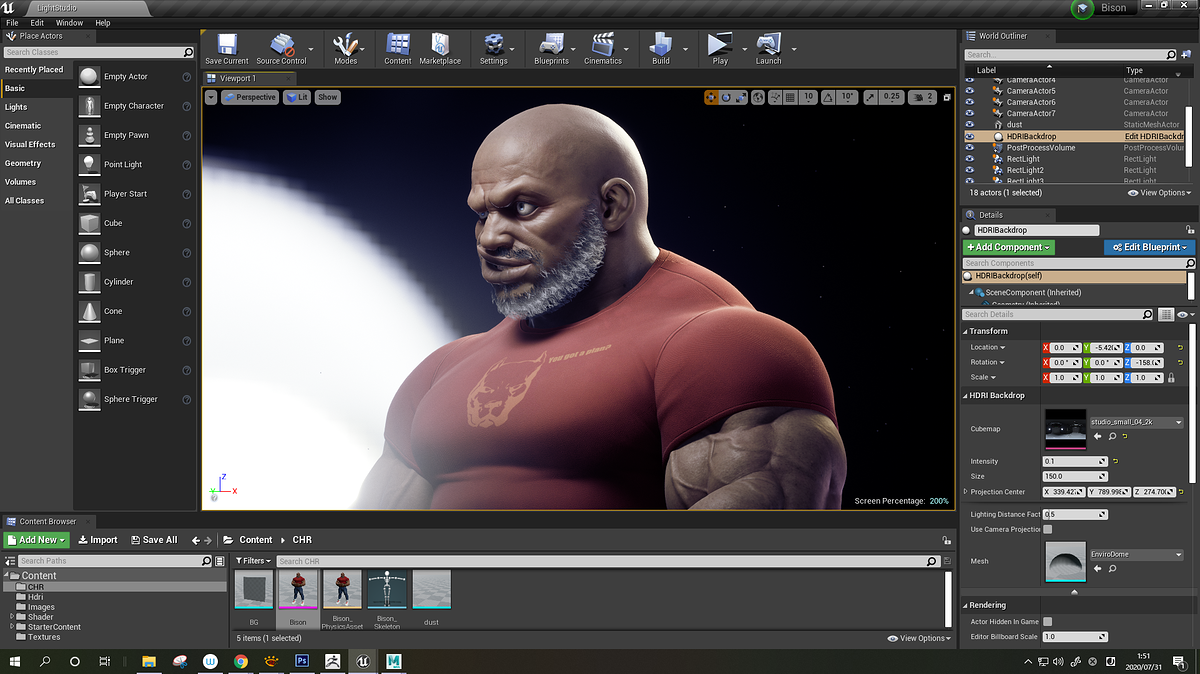Enable Use Camera Projection checkbox

1048,529
